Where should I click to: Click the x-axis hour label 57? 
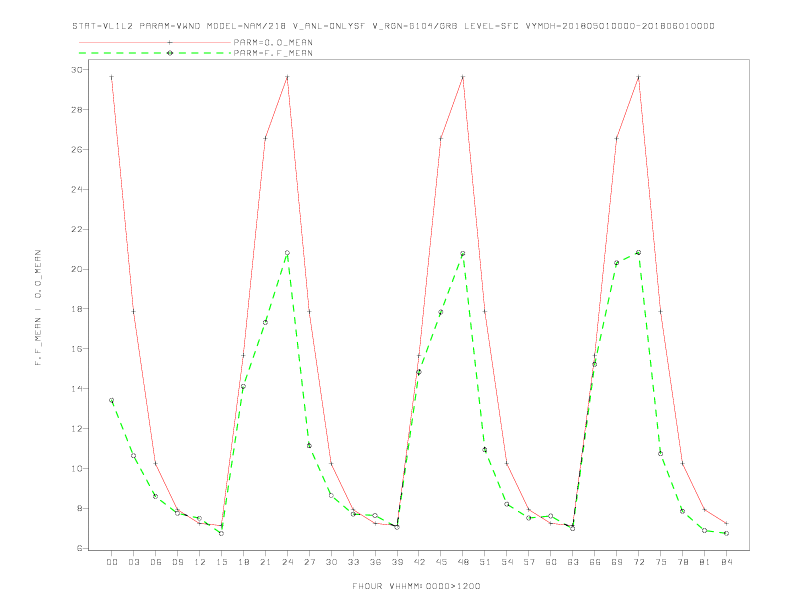529,562
